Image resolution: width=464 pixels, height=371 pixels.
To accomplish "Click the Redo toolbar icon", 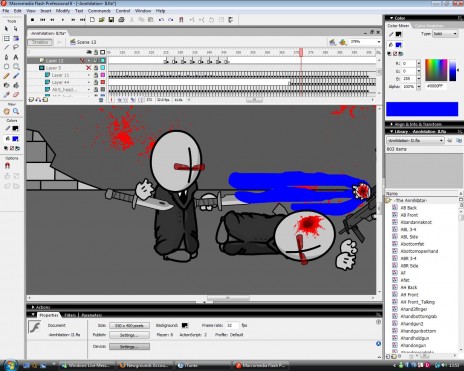I will tap(171, 20).
